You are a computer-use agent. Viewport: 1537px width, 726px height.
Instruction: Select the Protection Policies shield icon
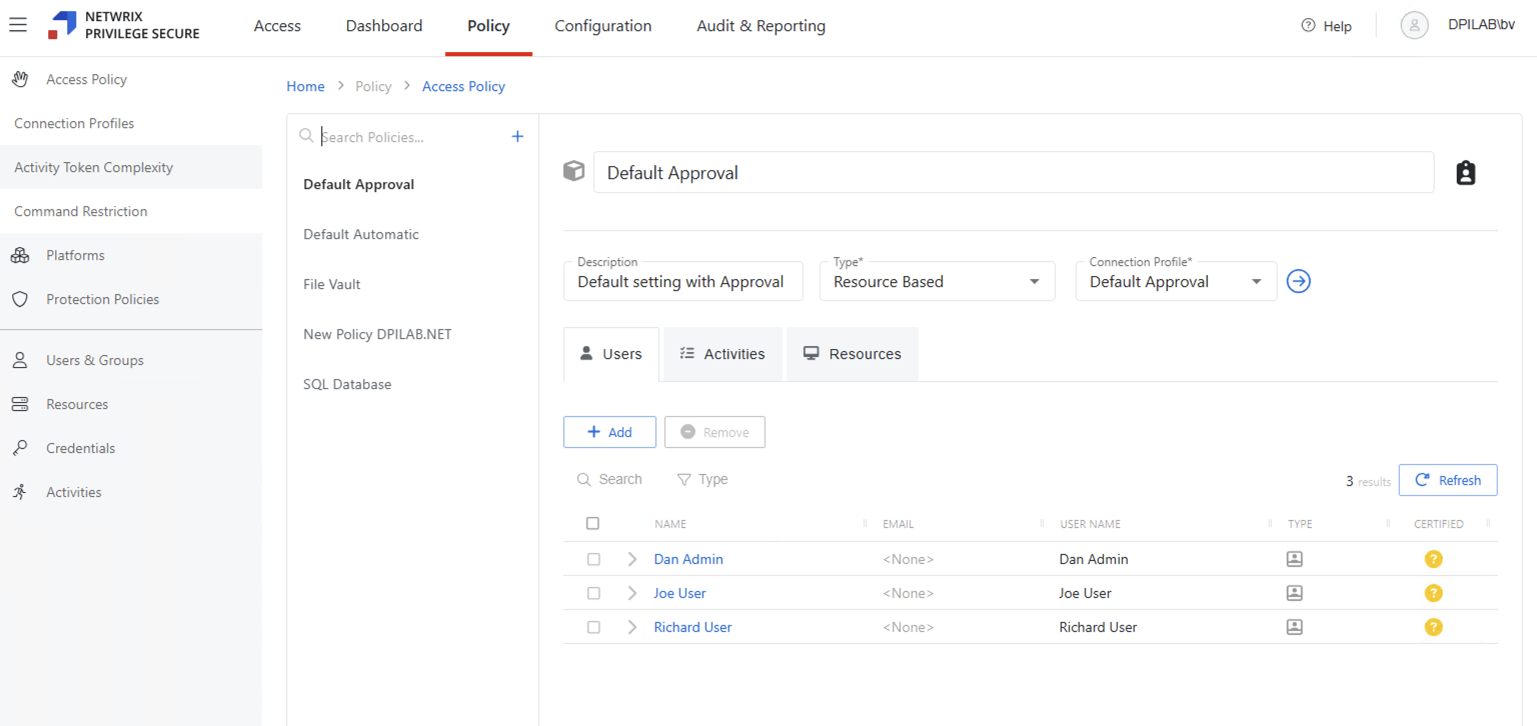point(20,299)
